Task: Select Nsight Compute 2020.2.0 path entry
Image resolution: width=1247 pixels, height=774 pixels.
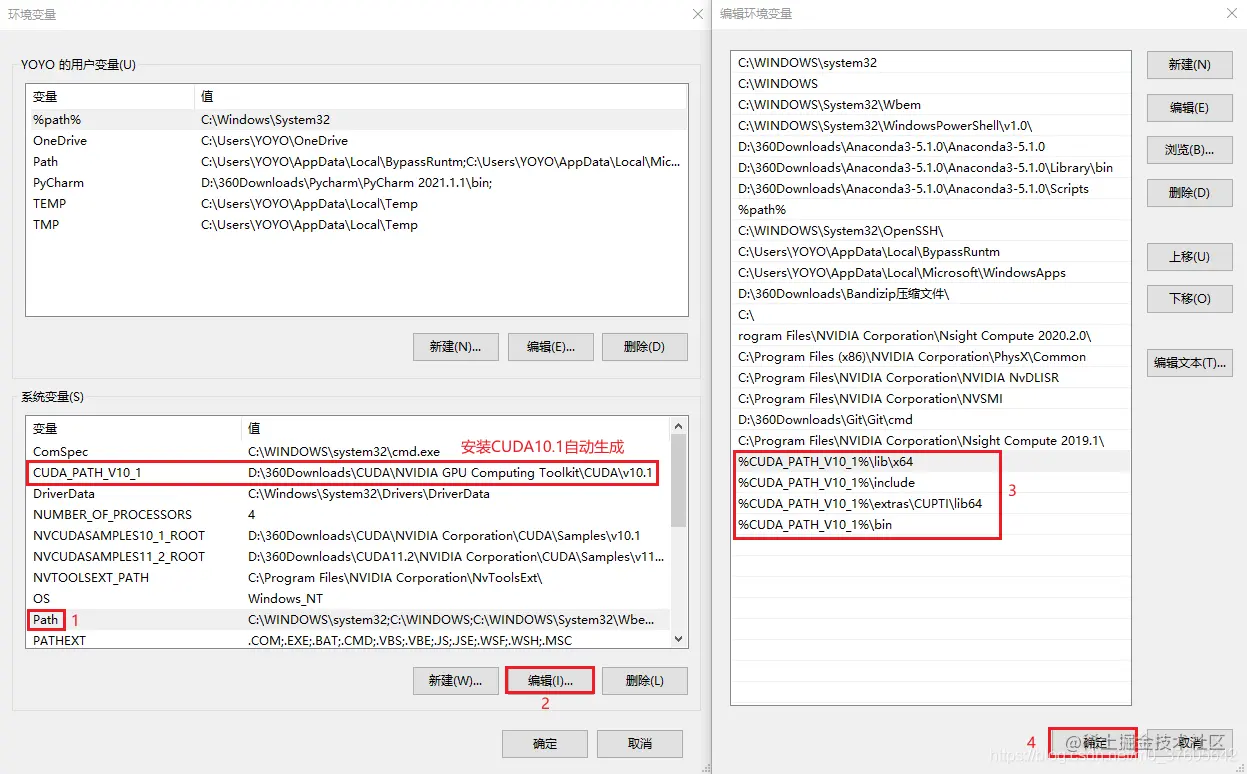Action: pos(931,335)
